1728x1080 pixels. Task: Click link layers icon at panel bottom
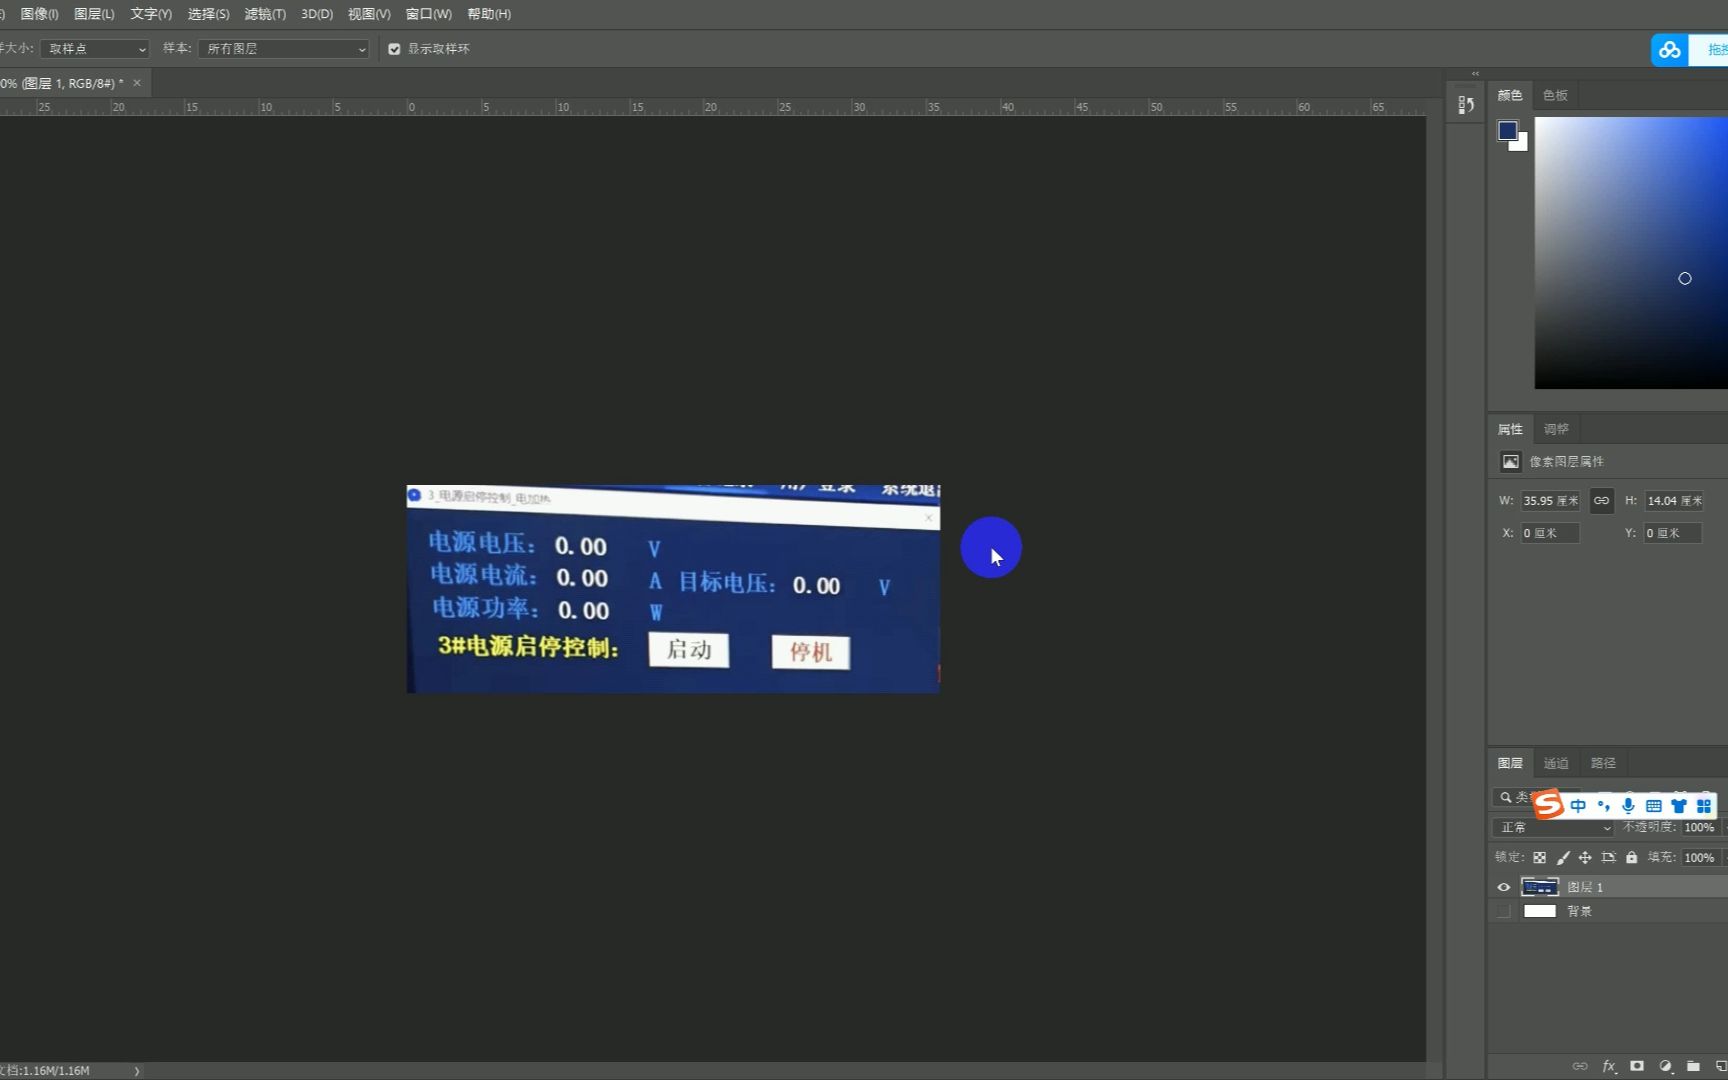pyautogui.click(x=1580, y=1066)
